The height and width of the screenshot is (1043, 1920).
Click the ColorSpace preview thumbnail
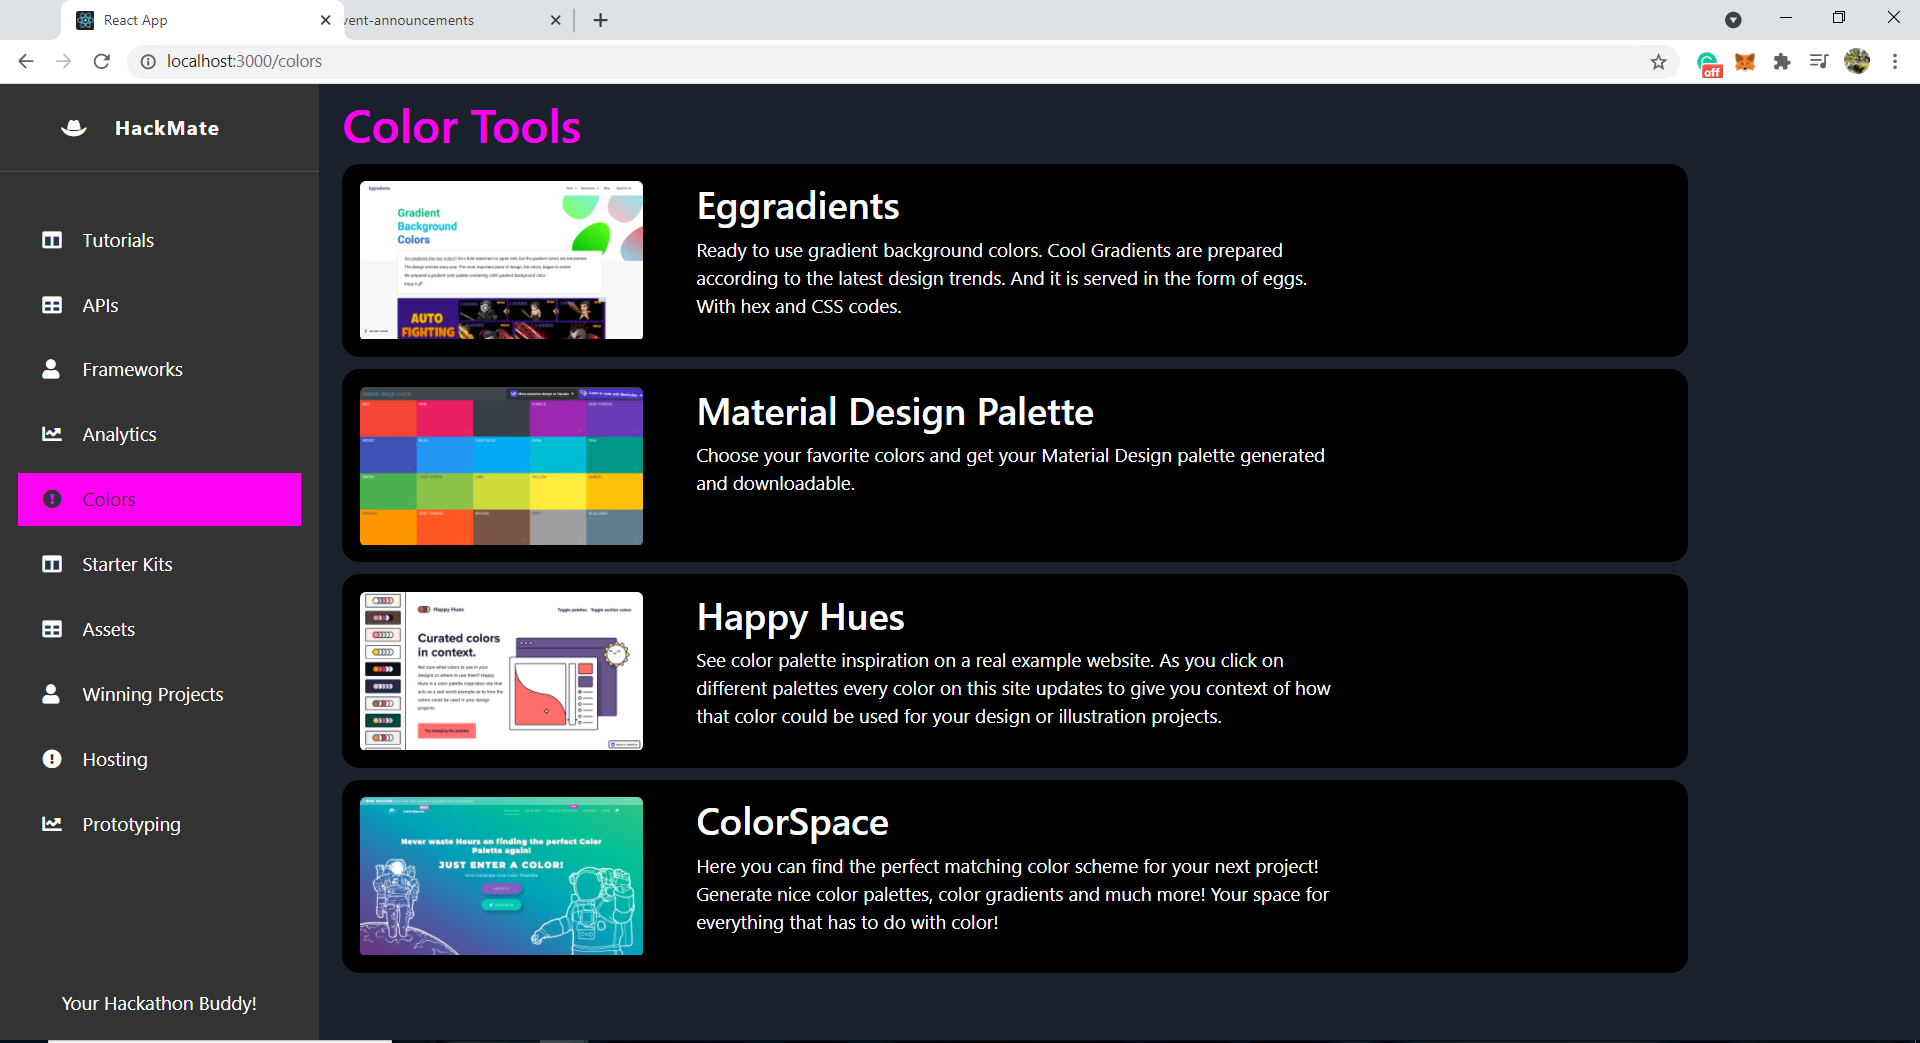pyautogui.click(x=501, y=876)
